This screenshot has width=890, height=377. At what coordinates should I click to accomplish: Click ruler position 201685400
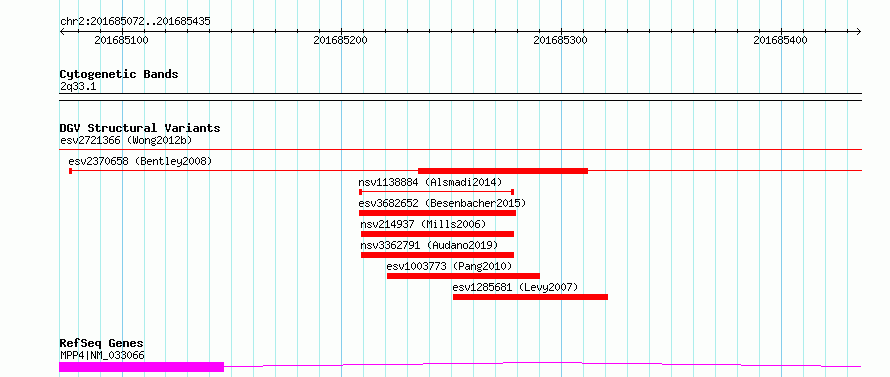pyautogui.click(x=780, y=40)
